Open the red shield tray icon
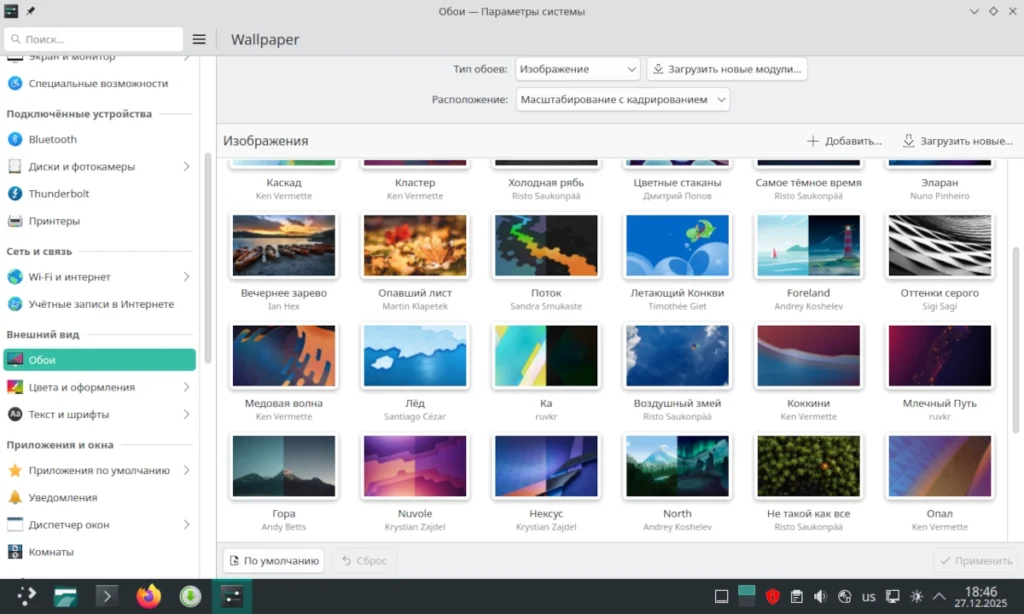 773,596
